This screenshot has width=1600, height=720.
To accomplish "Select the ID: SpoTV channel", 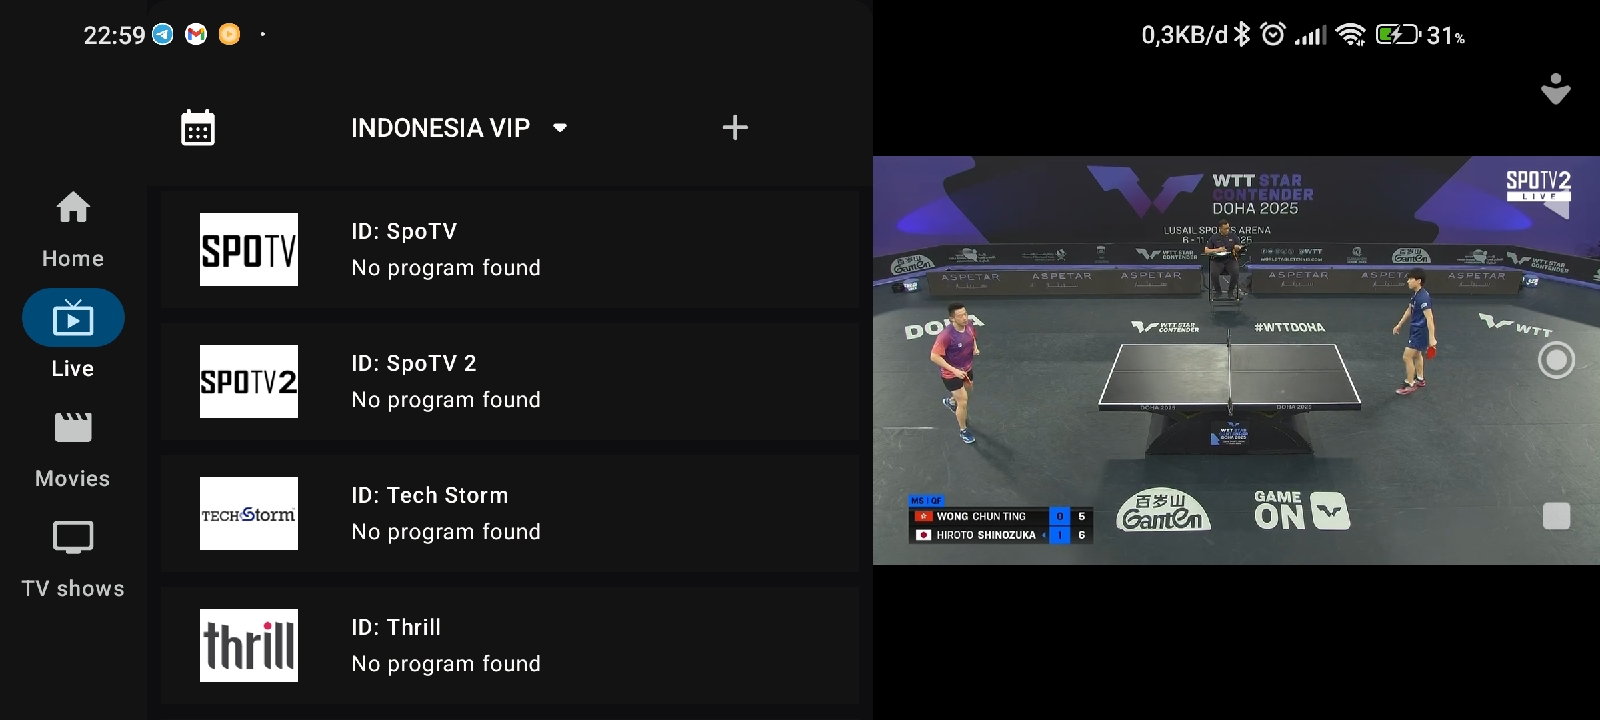I will point(510,249).
